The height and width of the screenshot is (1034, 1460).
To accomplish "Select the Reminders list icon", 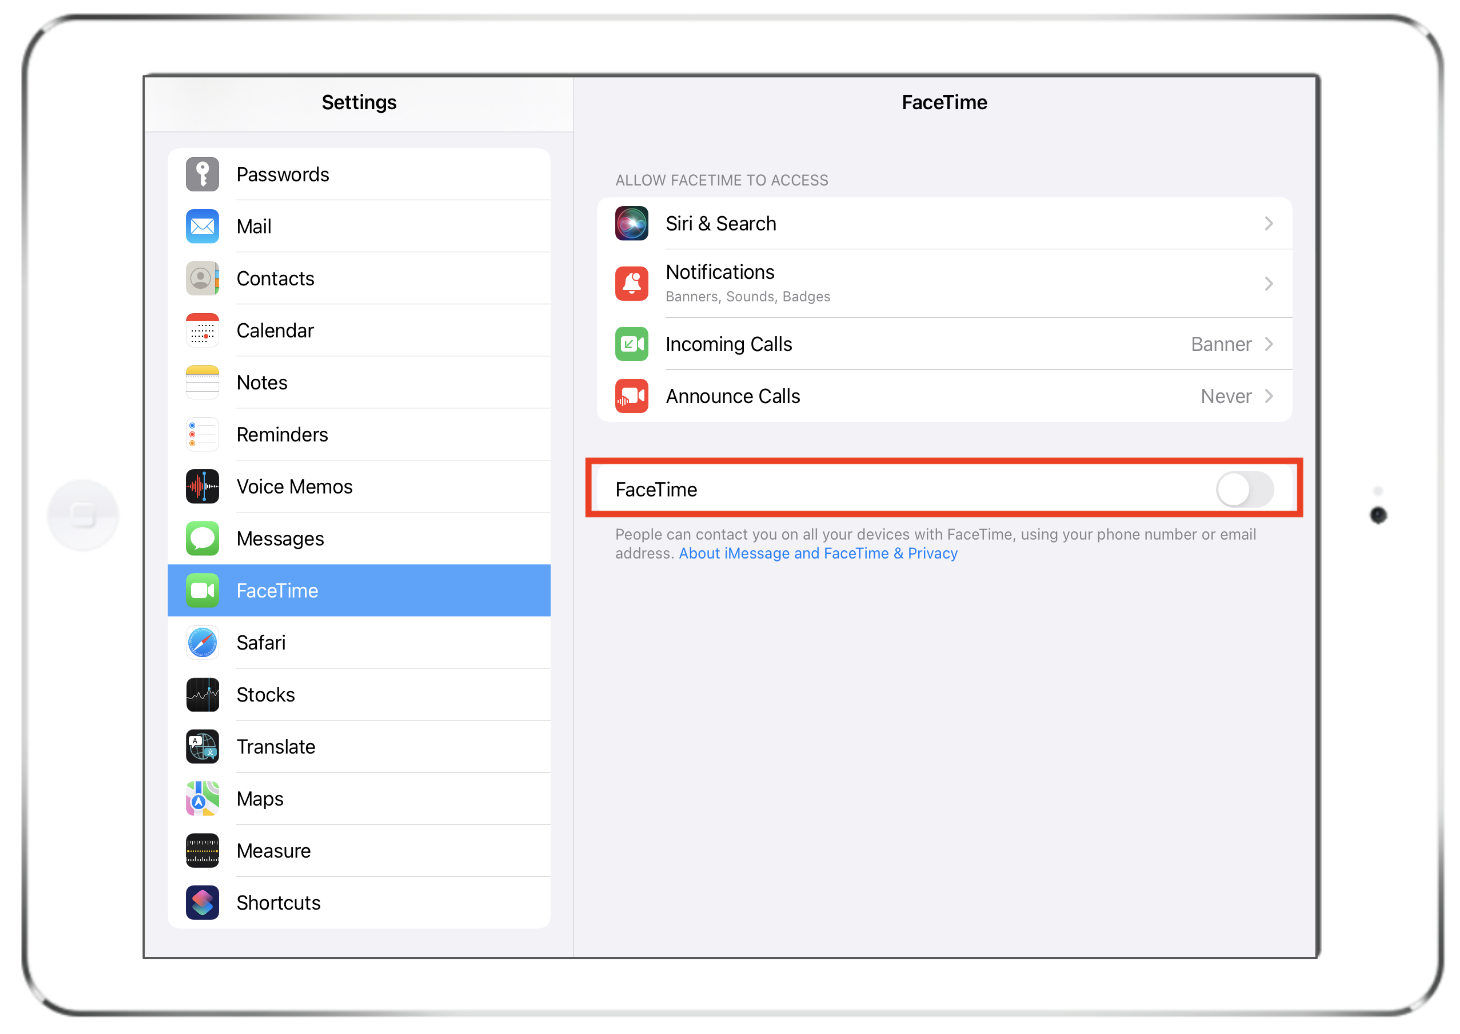I will coord(202,434).
